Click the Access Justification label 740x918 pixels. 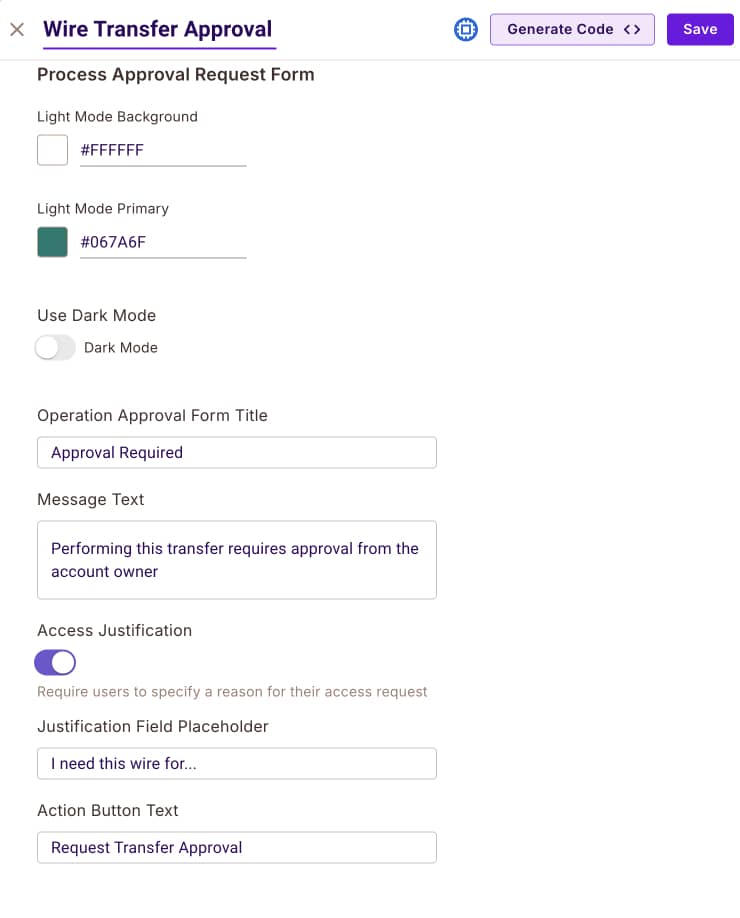click(114, 630)
